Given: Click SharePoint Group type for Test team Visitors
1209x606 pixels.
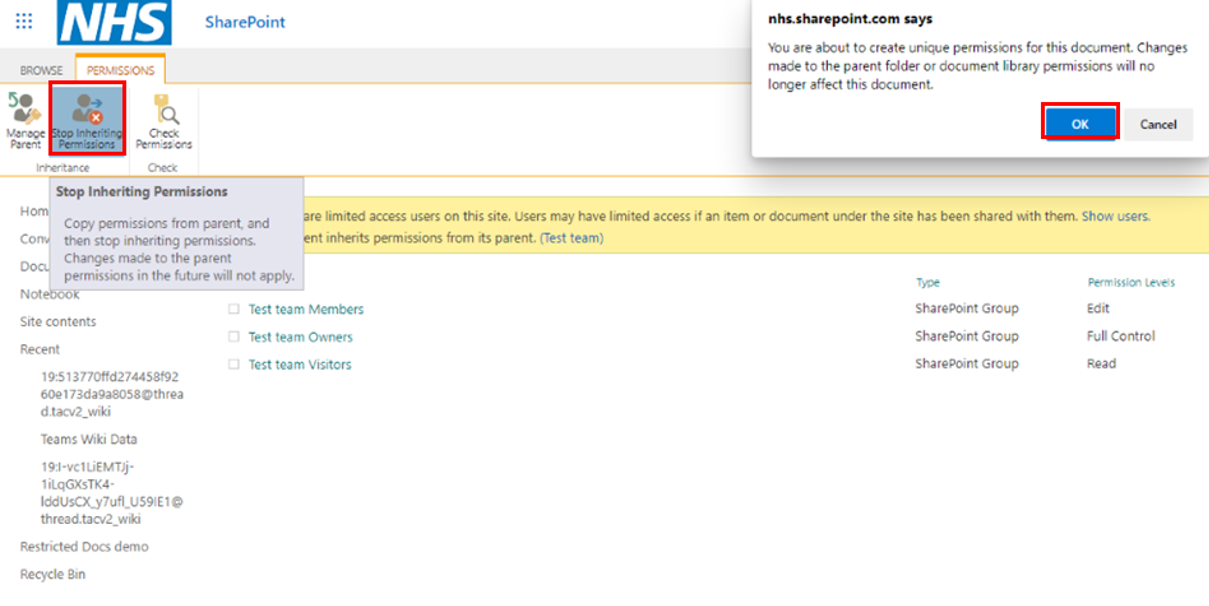Looking at the screenshot, I should 967,364.
